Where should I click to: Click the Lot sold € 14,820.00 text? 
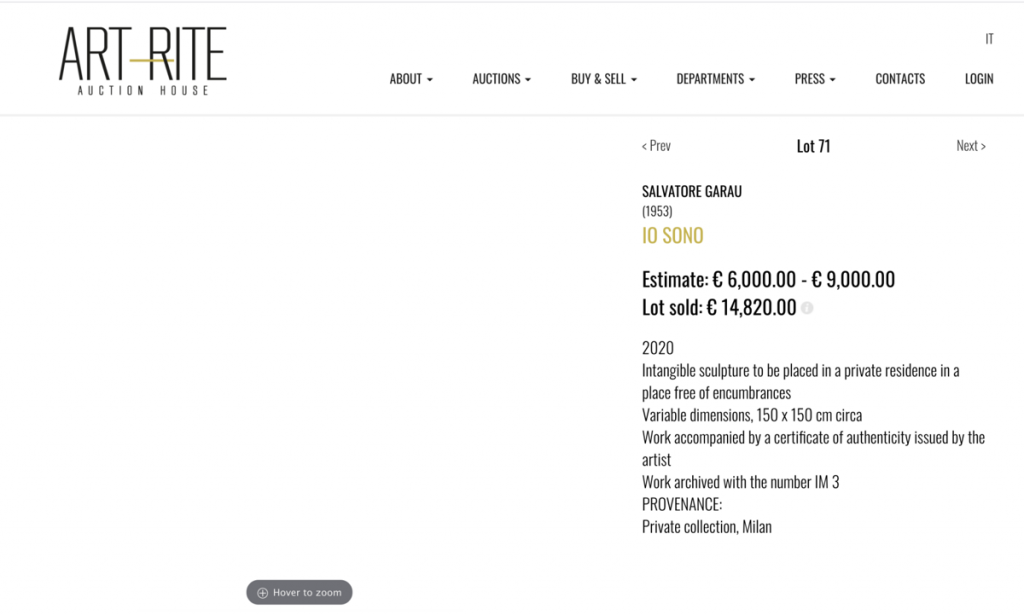click(x=719, y=308)
